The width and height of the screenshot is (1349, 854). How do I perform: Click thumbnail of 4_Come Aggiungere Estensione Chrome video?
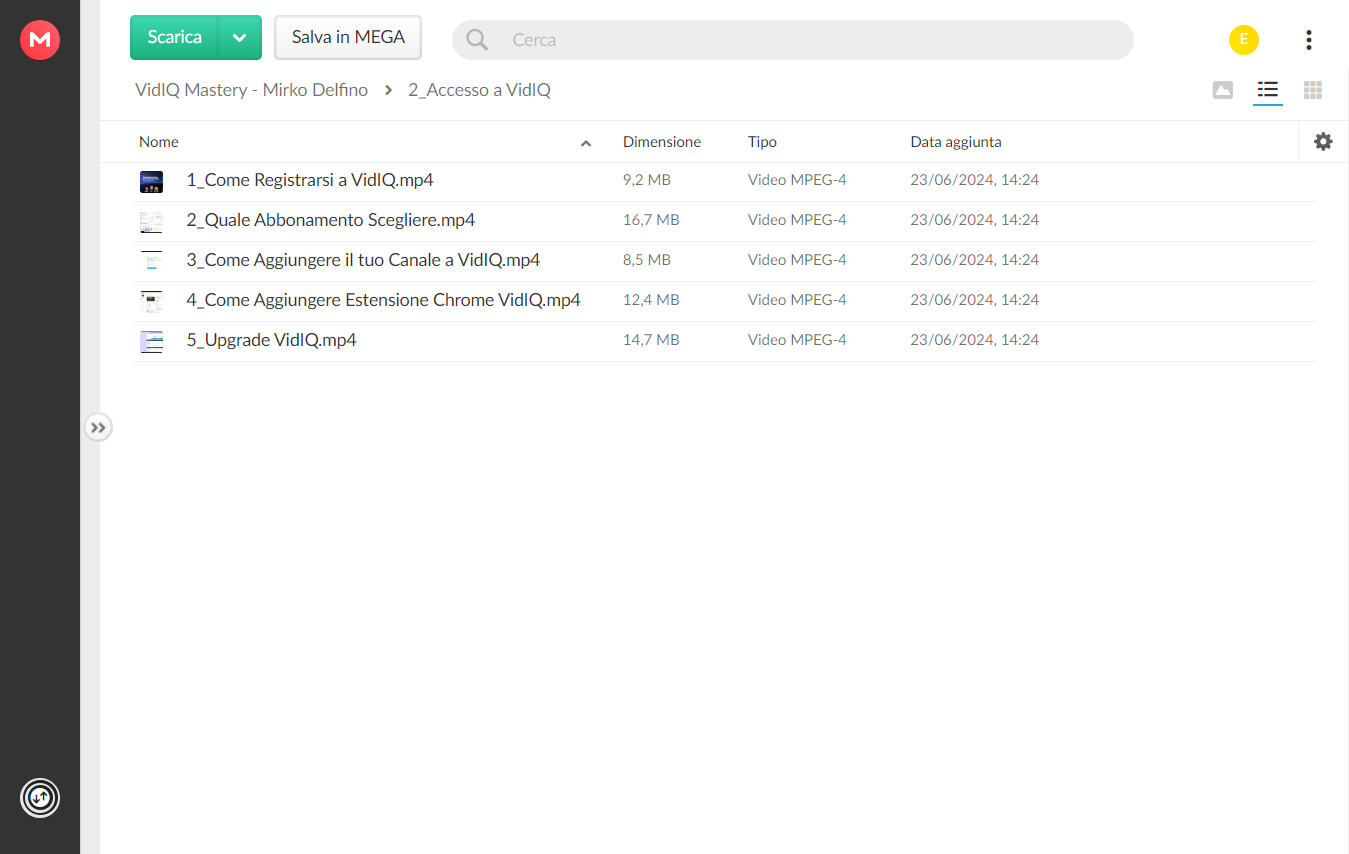coord(151,301)
